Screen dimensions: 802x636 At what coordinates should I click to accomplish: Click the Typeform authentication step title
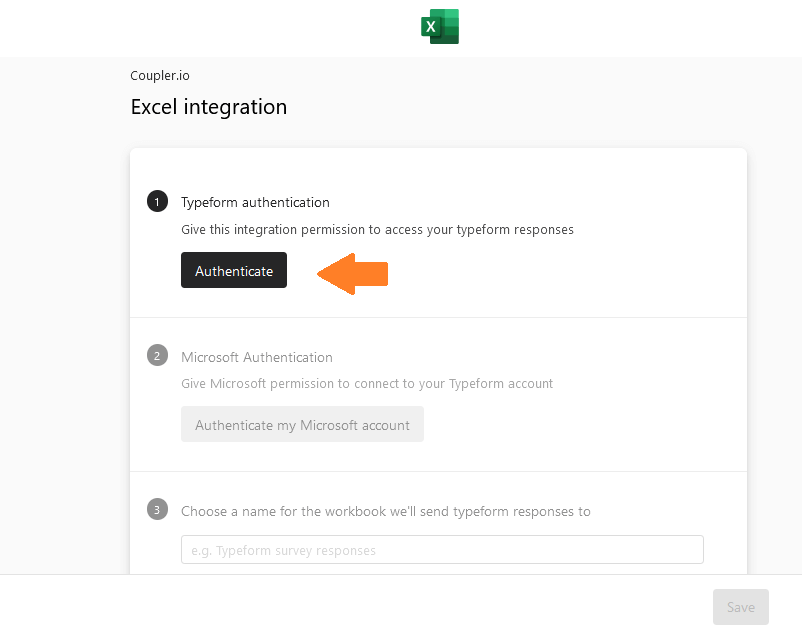(x=255, y=203)
